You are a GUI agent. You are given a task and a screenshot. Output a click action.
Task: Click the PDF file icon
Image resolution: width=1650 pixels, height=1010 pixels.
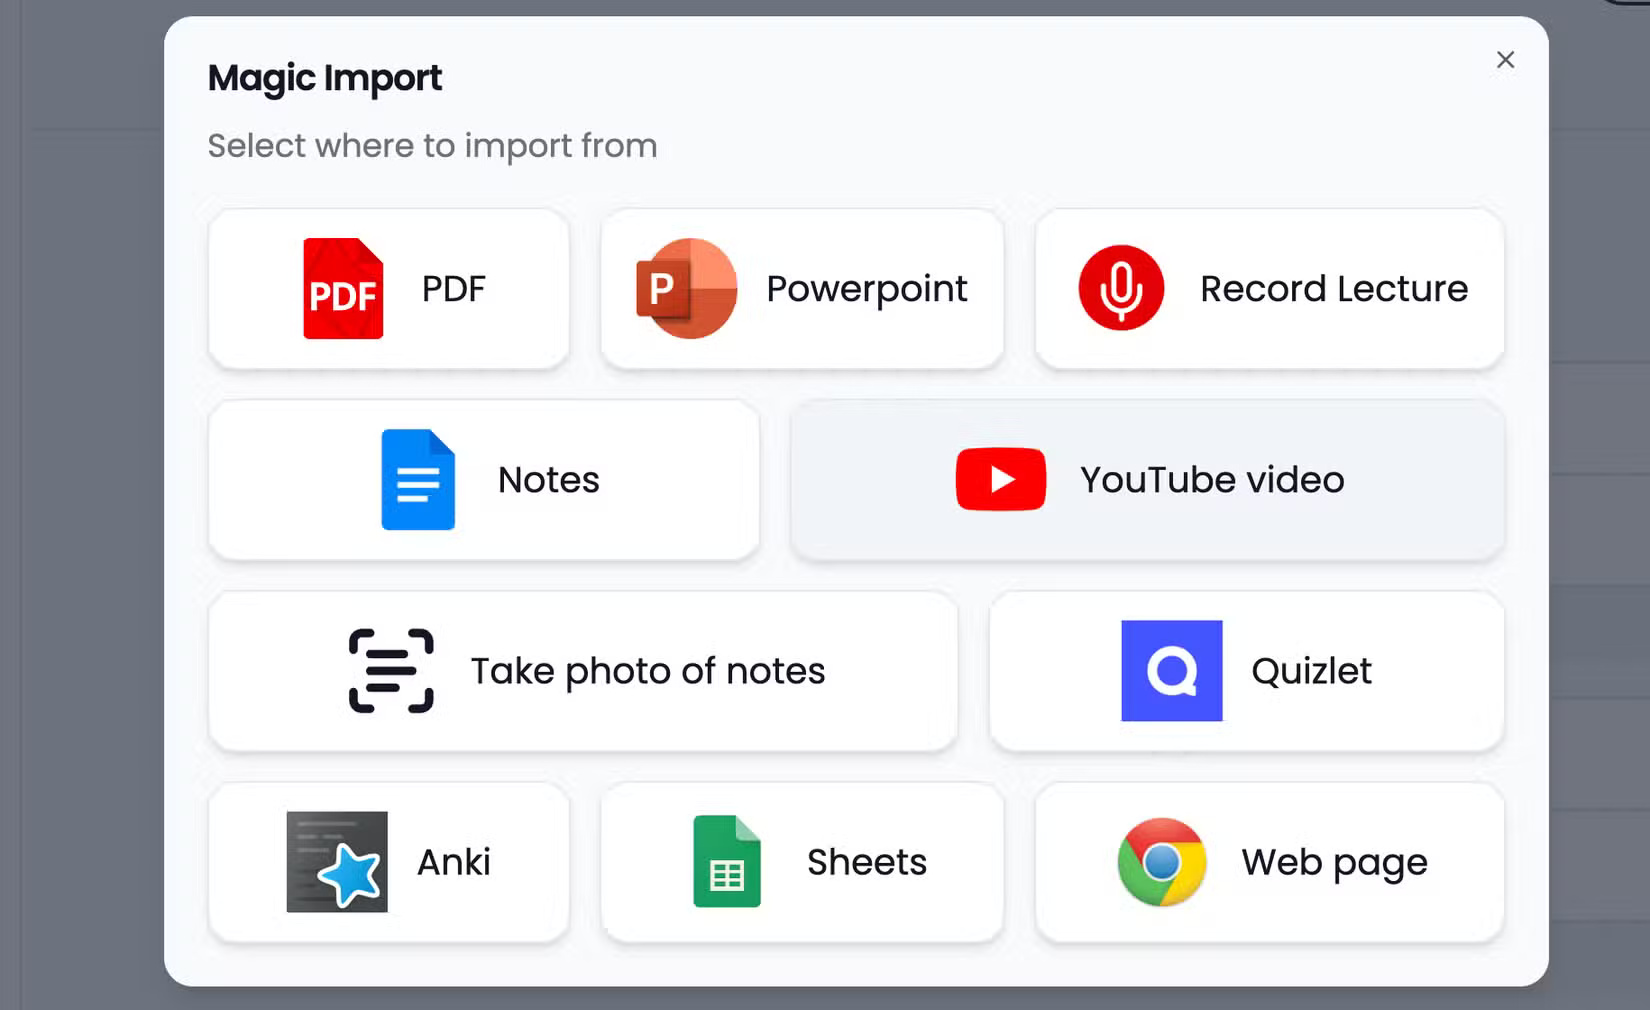point(342,289)
